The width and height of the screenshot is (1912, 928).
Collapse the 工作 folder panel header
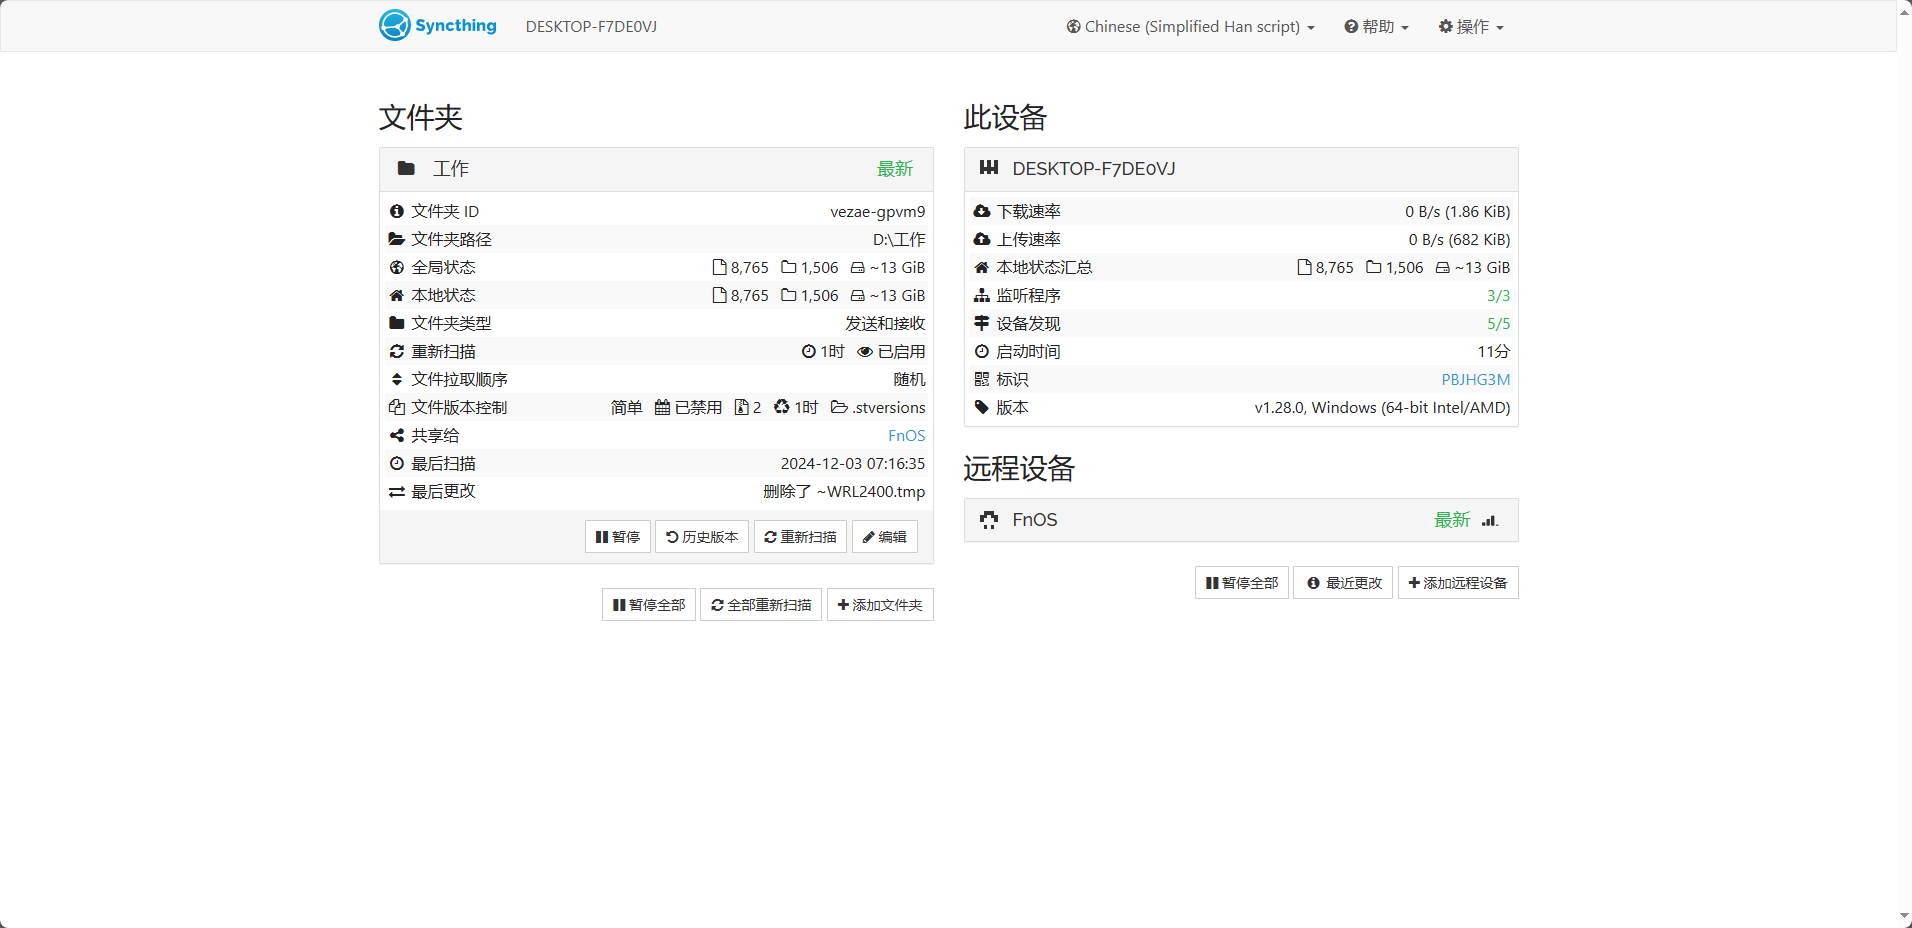pos(656,169)
